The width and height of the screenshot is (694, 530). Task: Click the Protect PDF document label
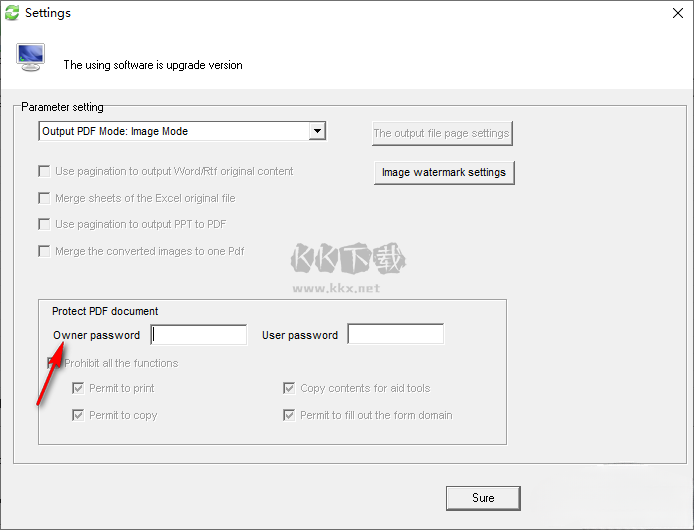pyautogui.click(x=105, y=311)
